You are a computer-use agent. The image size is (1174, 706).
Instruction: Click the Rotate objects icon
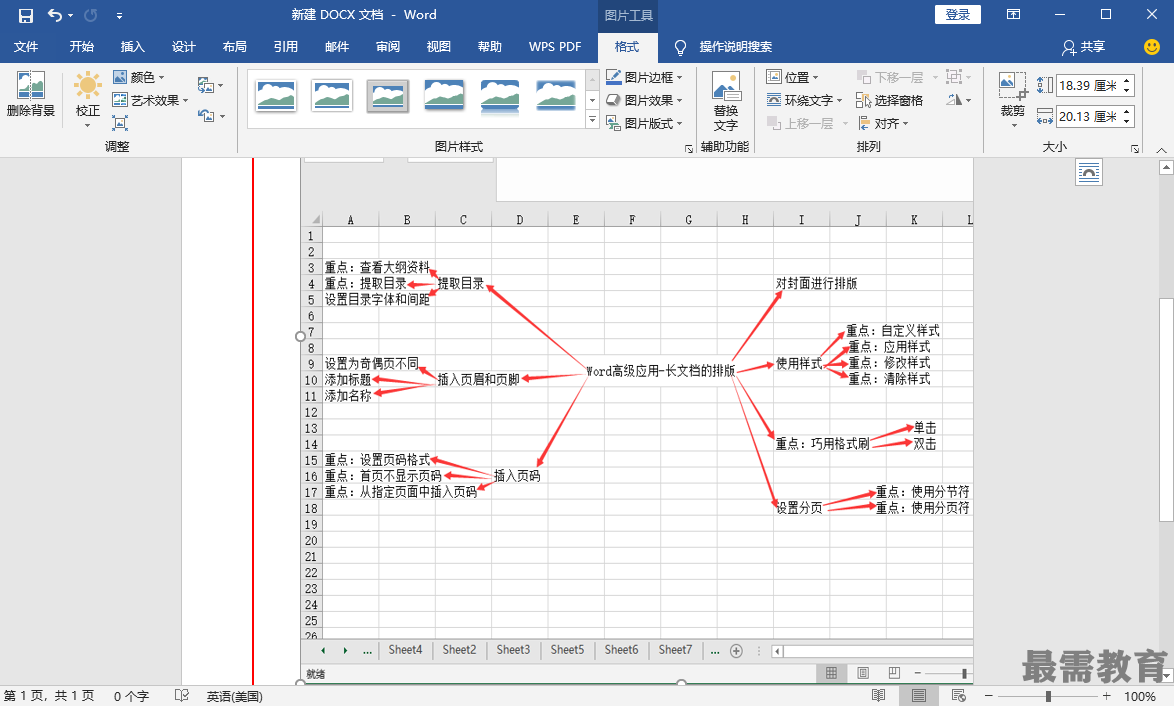tap(958, 100)
